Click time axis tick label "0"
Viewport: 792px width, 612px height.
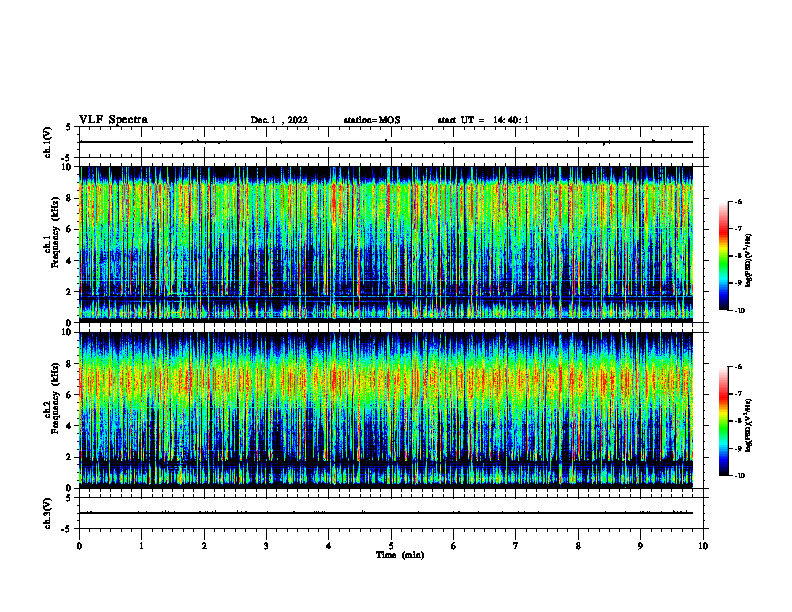(x=79, y=546)
